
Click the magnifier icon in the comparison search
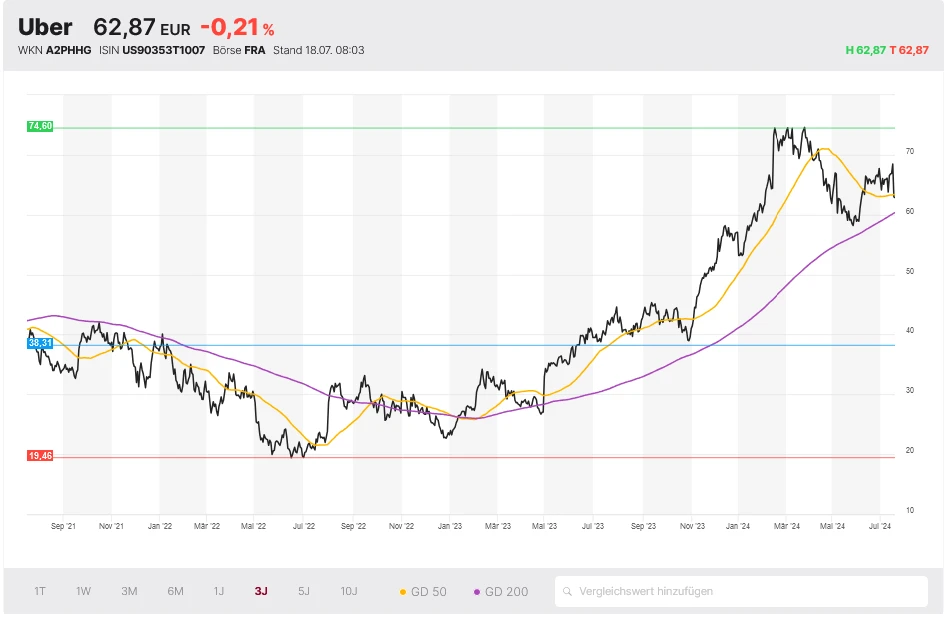(x=567, y=591)
